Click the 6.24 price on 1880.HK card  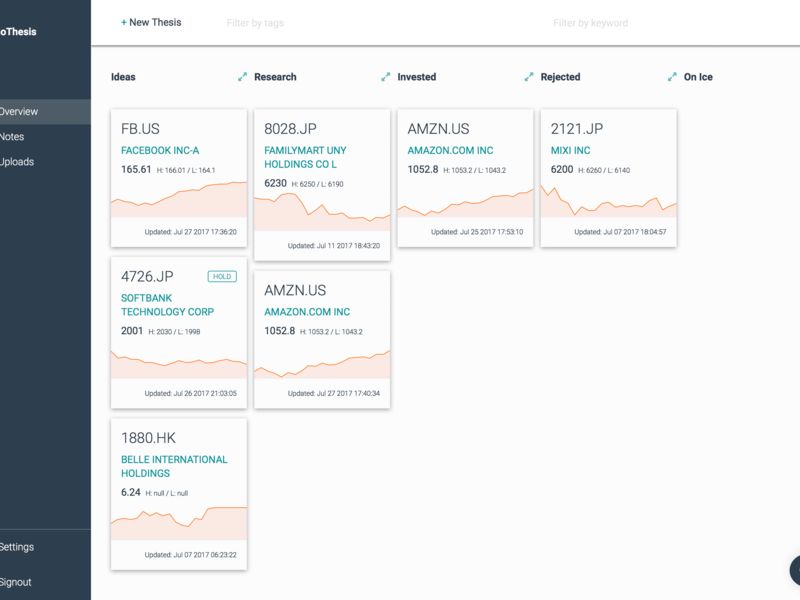point(131,492)
